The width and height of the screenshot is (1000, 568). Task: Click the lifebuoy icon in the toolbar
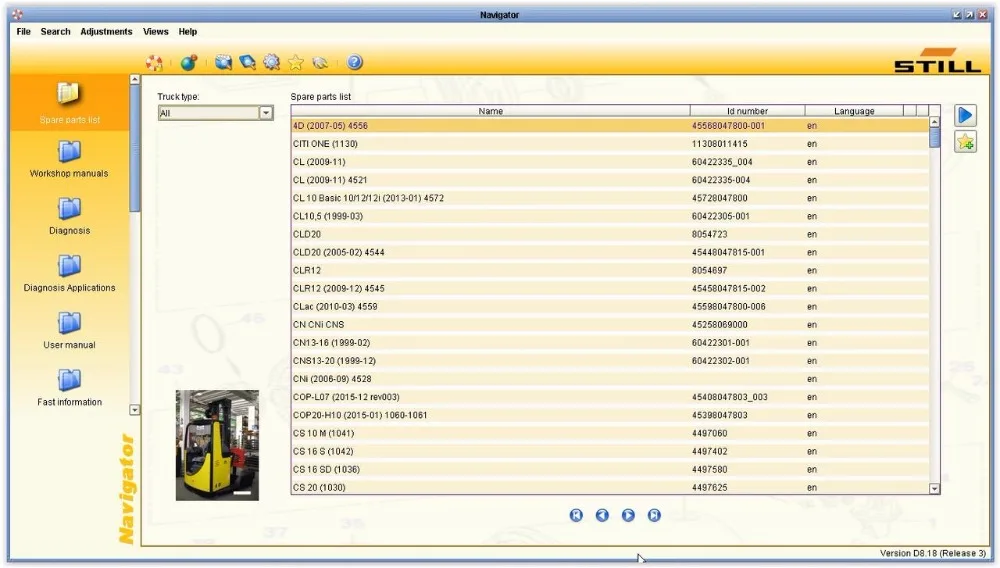pyautogui.click(x=154, y=62)
